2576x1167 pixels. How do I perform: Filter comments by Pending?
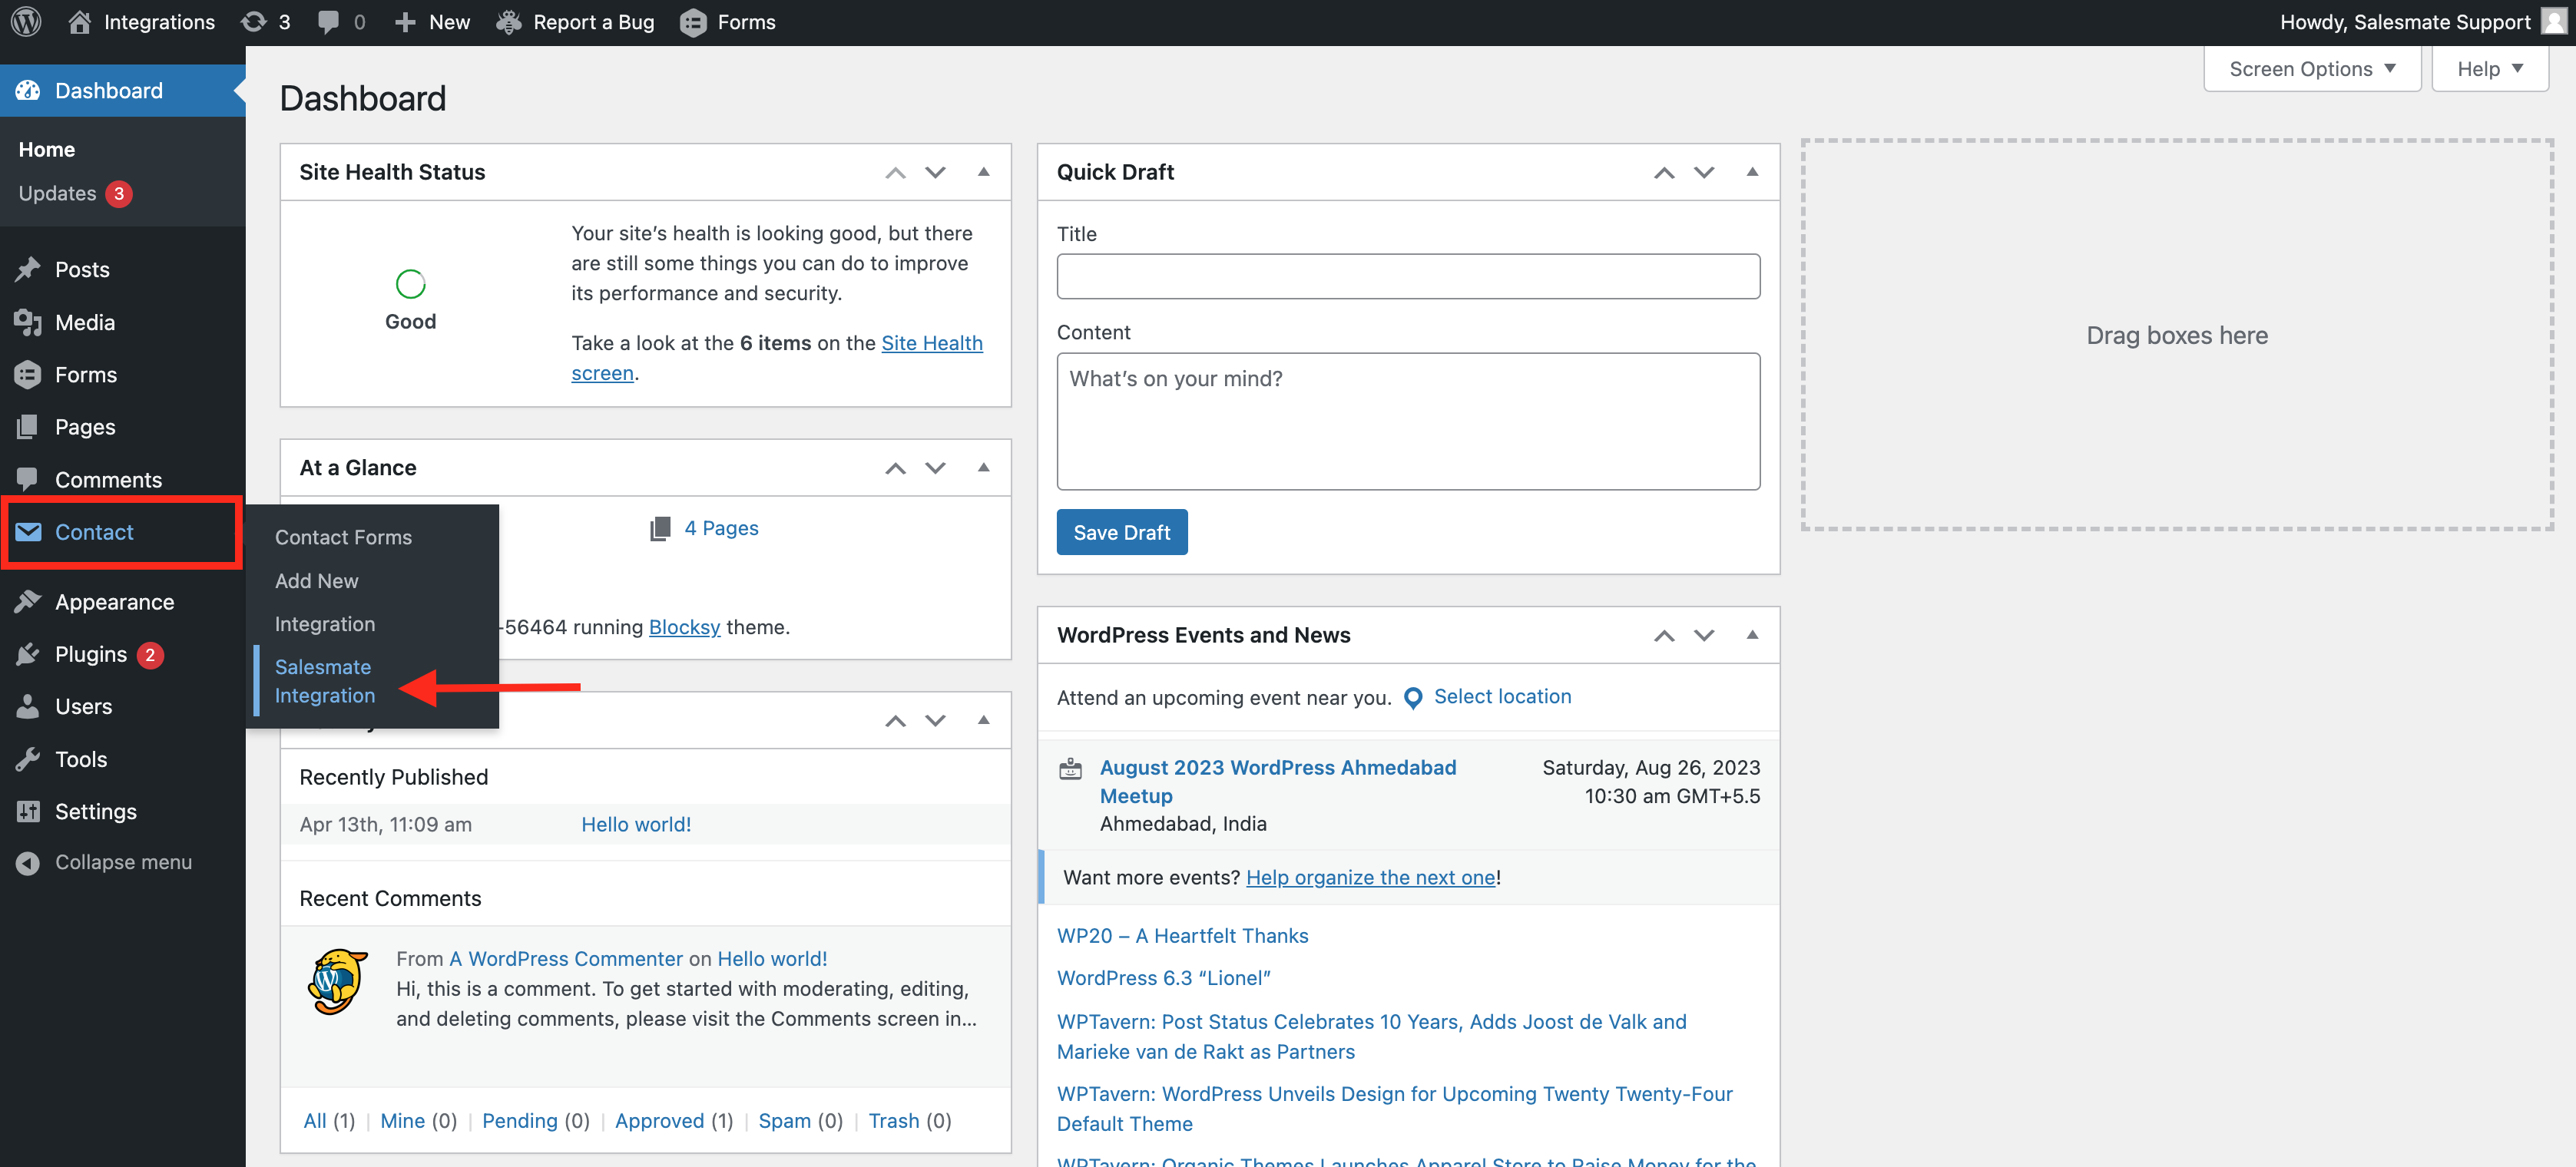point(520,1121)
